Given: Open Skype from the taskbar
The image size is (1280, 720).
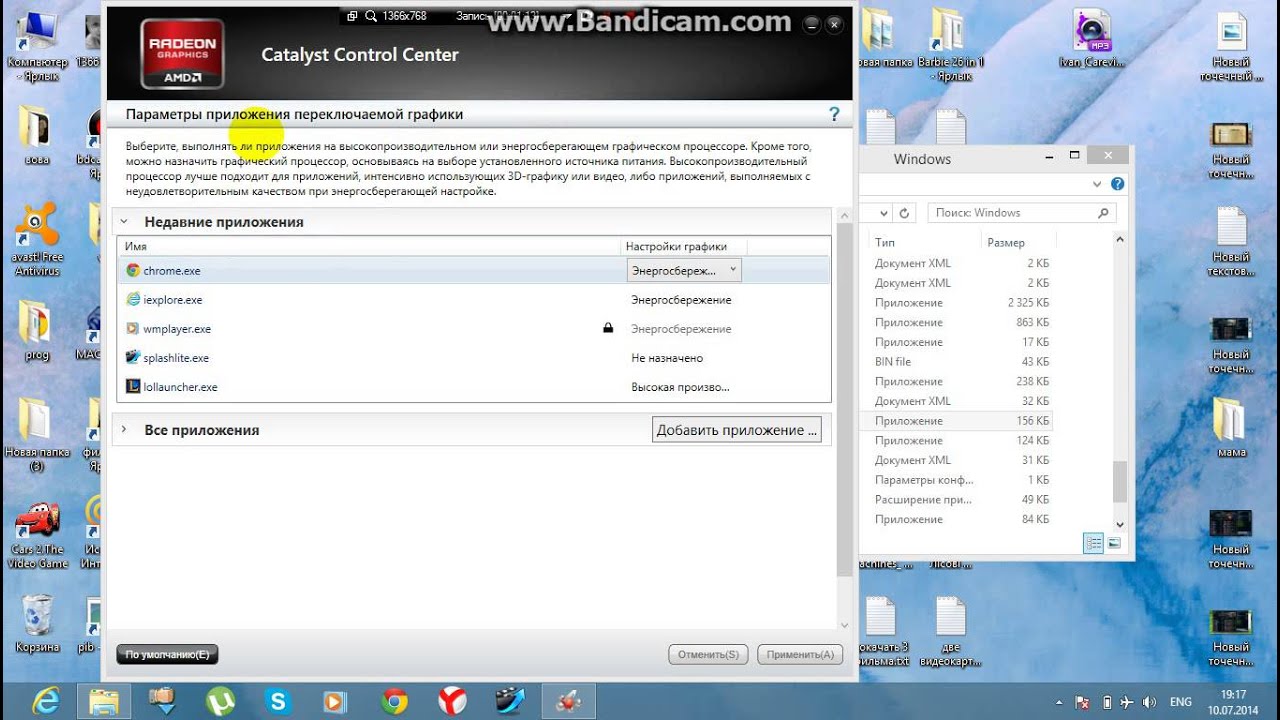Looking at the screenshot, I should coord(278,701).
